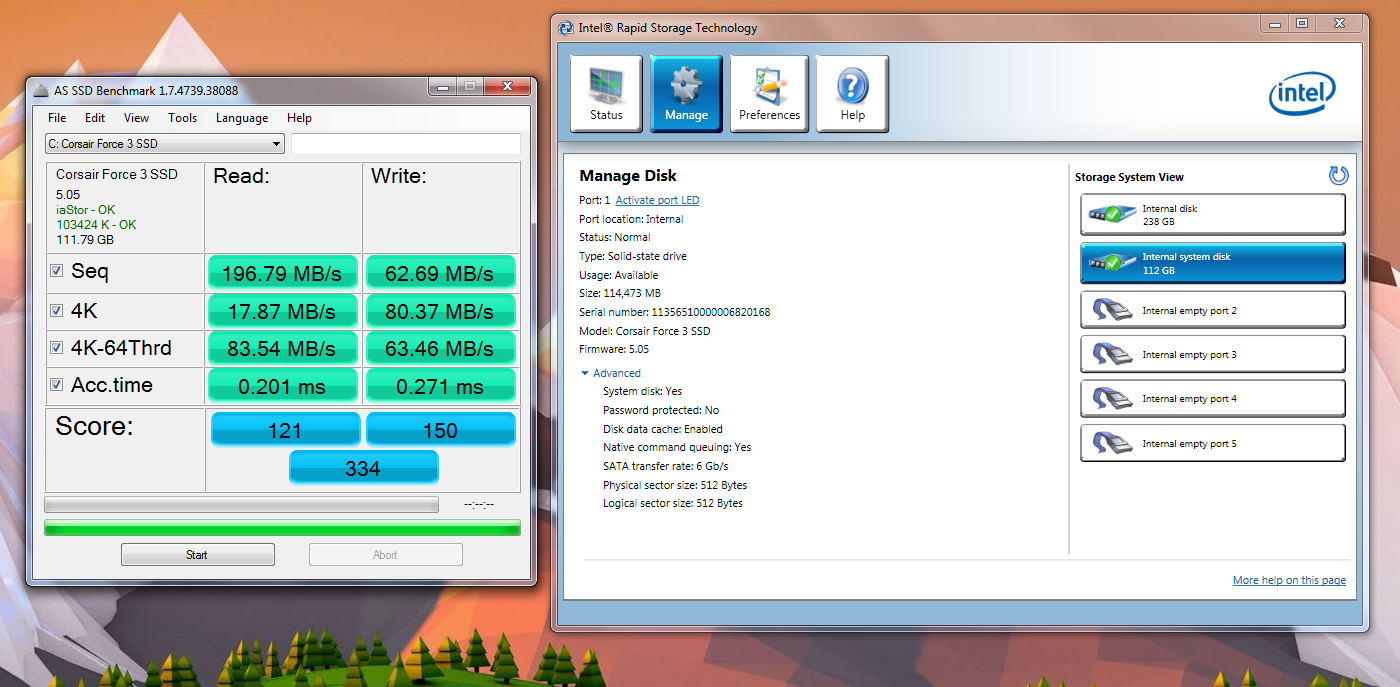Viewport: 1400px width, 687px height.
Task: Follow the Activate port LED link
Action: pos(657,200)
